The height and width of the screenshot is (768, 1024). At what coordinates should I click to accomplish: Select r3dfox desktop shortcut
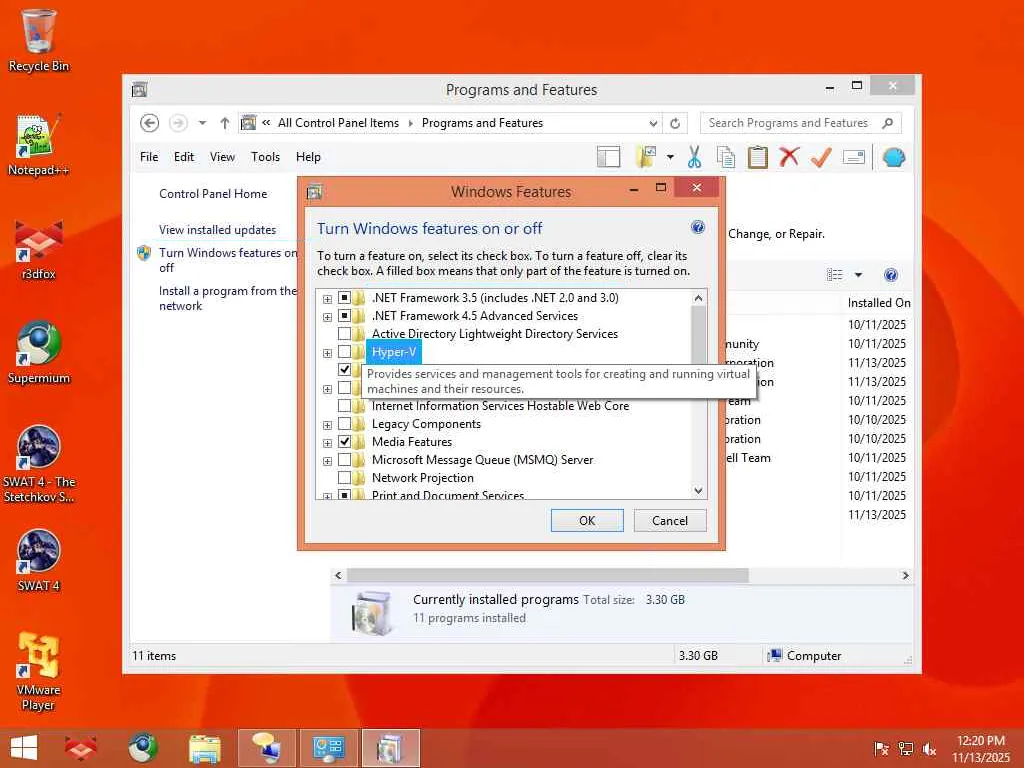click(x=39, y=249)
